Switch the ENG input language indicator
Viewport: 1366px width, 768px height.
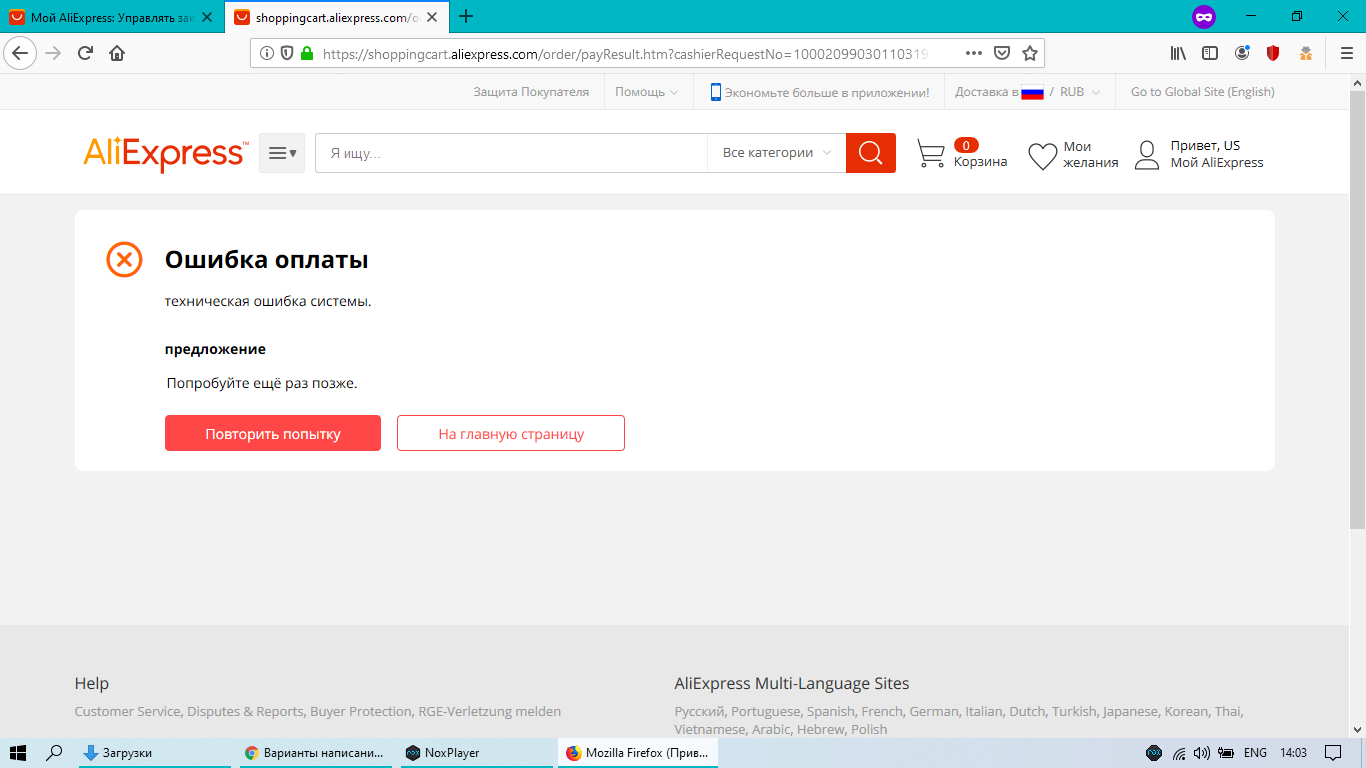[1255, 753]
